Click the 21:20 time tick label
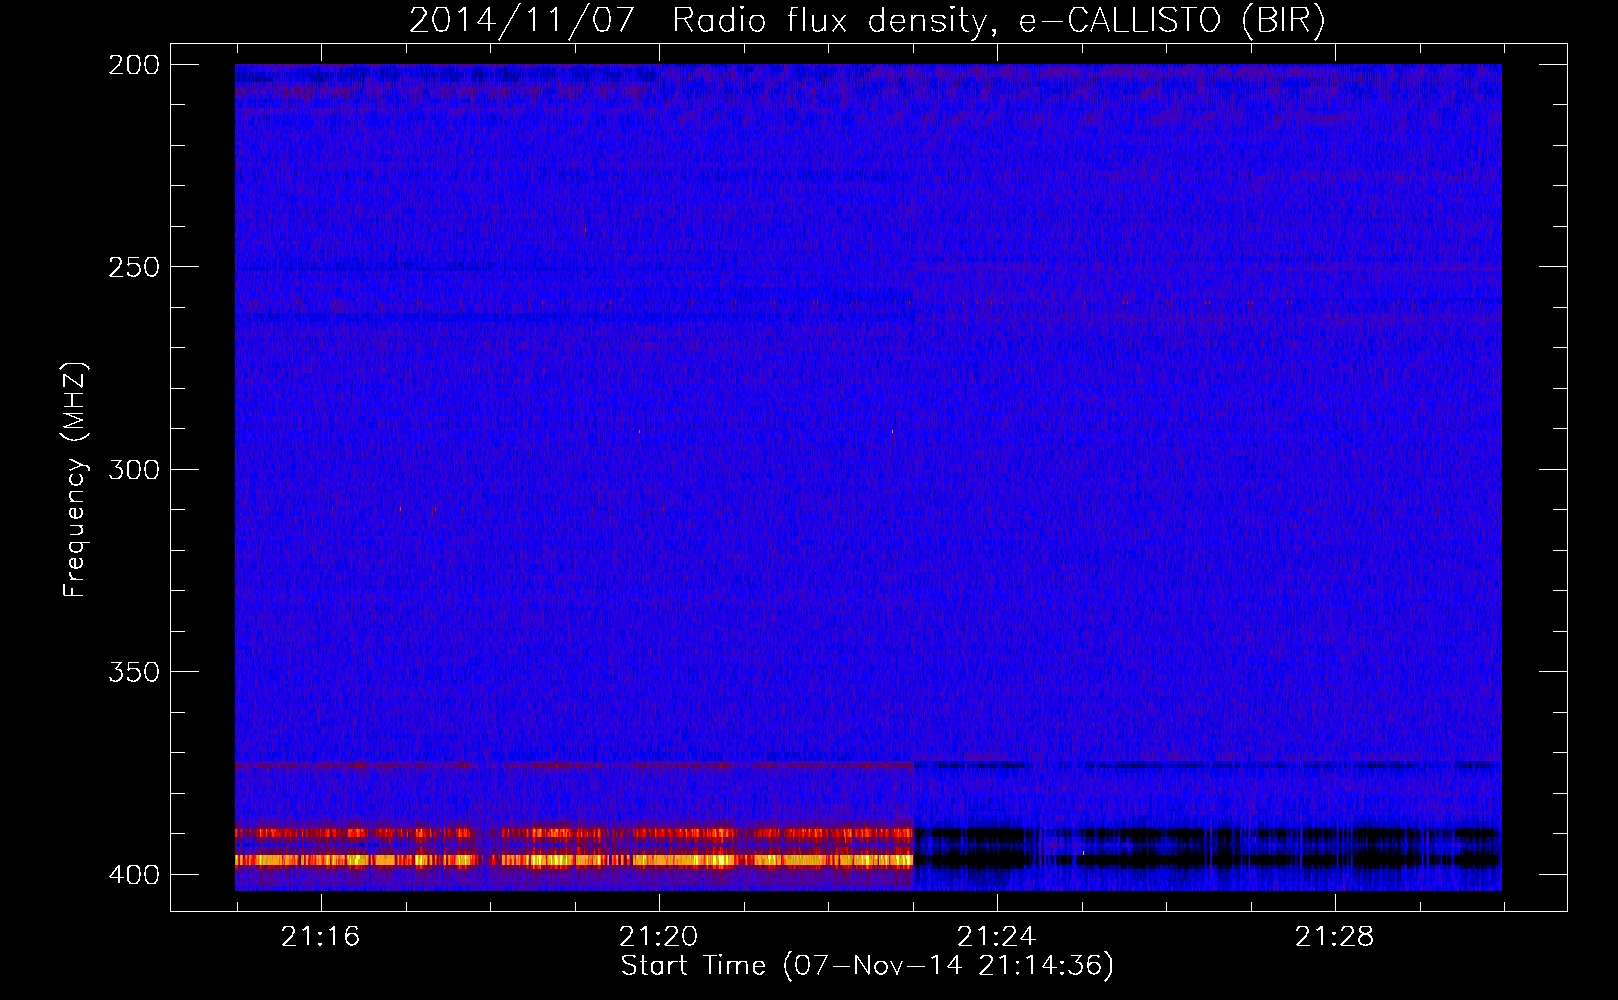 (x=658, y=937)
